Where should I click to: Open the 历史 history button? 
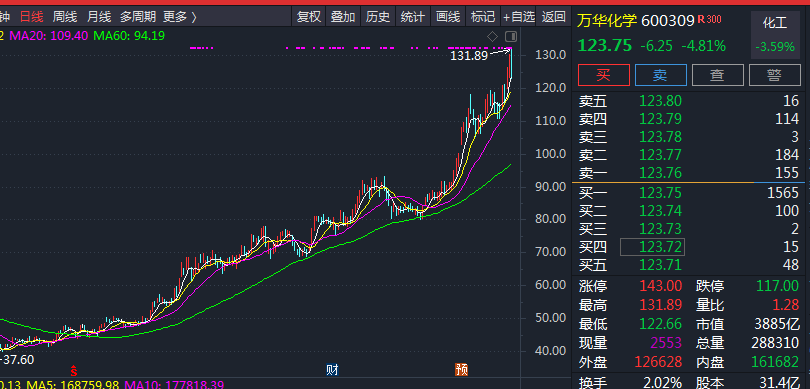coord(378,17)
